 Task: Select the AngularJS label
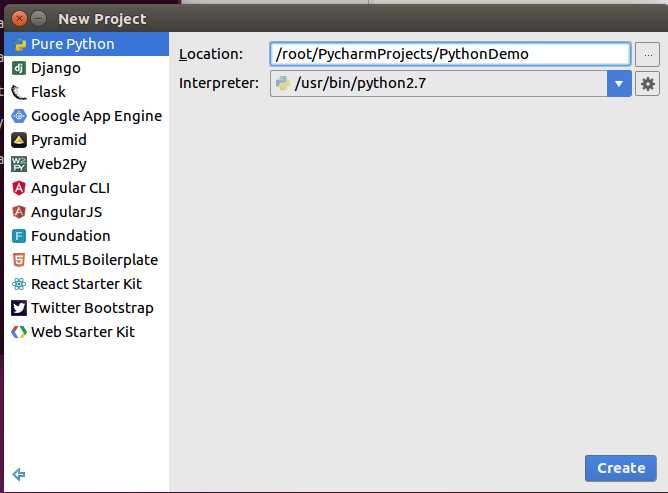pyautogui.click(x=66, y=212)
